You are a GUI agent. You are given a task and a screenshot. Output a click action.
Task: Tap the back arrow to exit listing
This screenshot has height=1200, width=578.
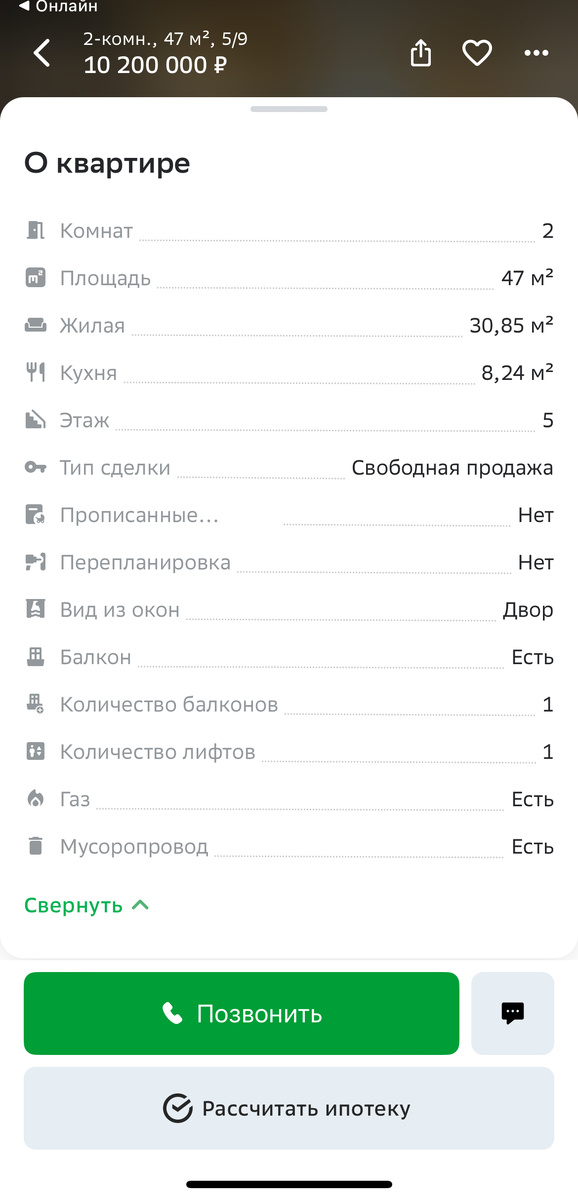pos(41,53)
